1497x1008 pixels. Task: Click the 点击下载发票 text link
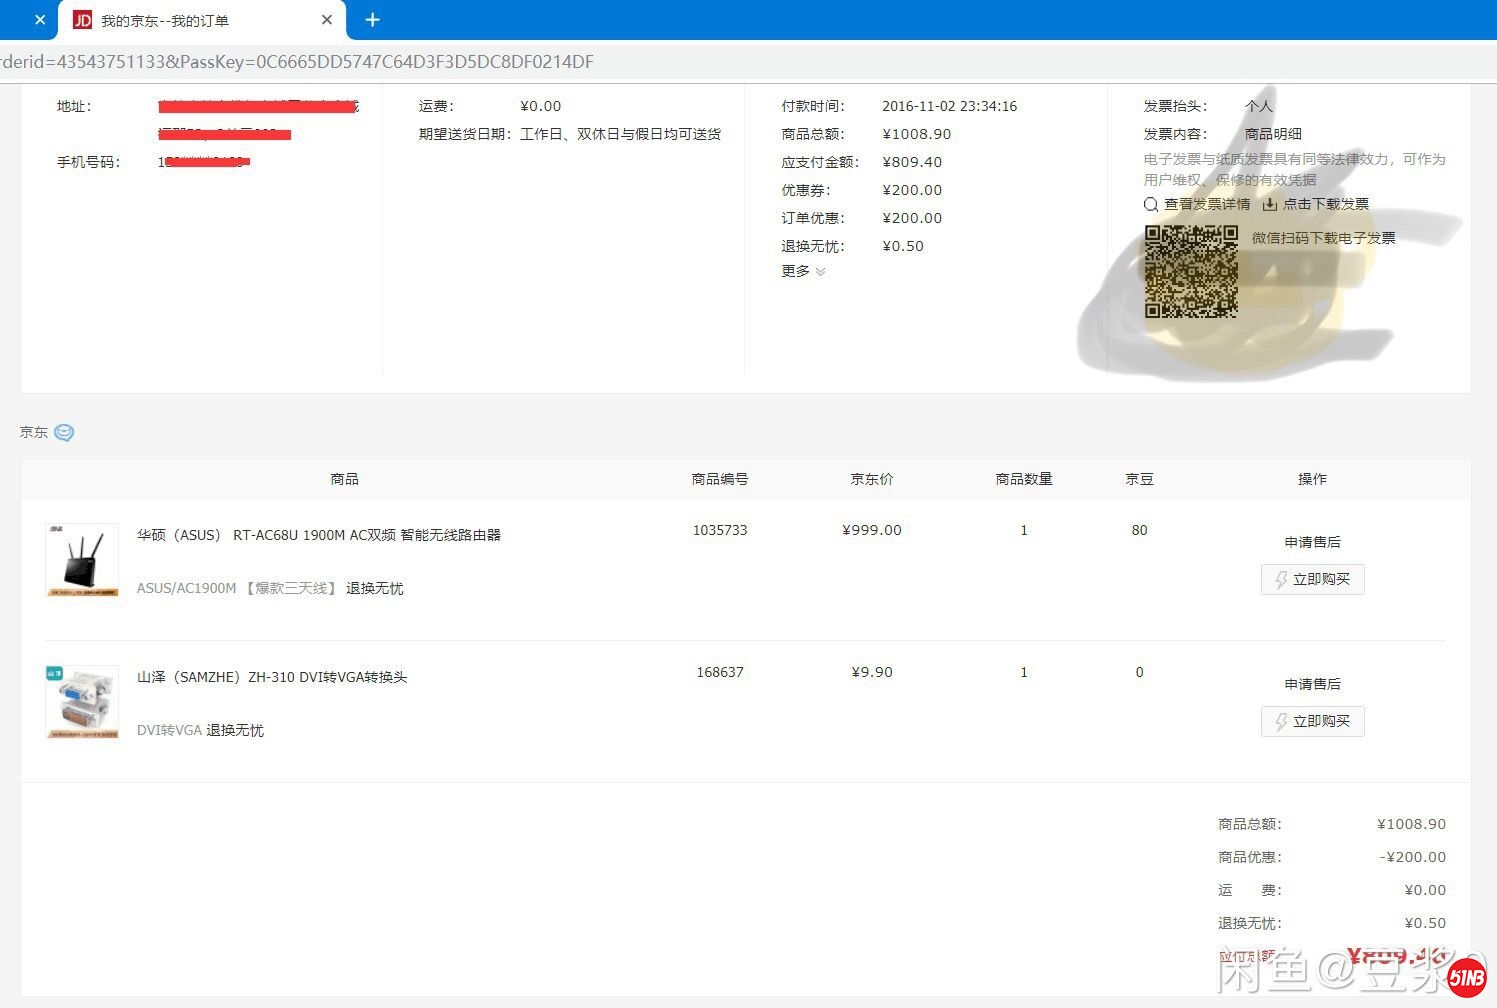coord(1326,204)
